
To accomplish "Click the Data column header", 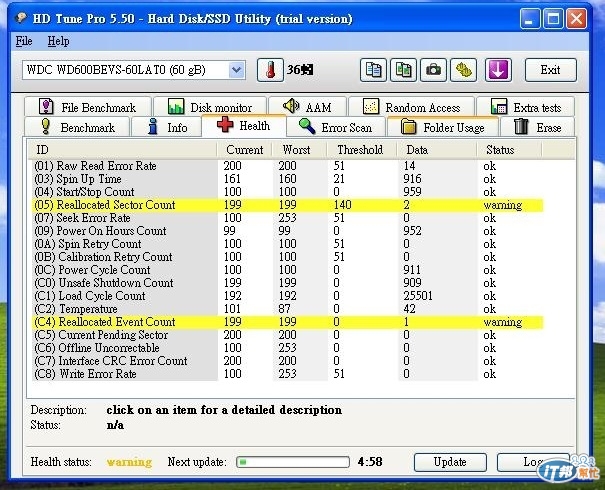I will point(436,150).
